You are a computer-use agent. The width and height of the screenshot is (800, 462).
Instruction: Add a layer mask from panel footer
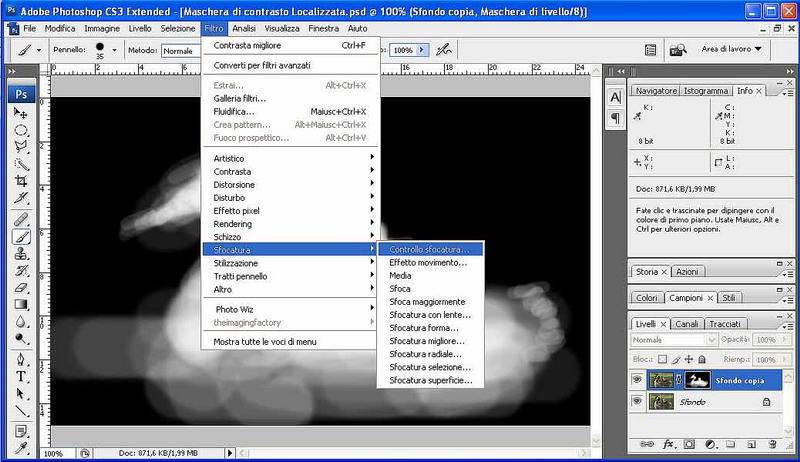(689, 444)
